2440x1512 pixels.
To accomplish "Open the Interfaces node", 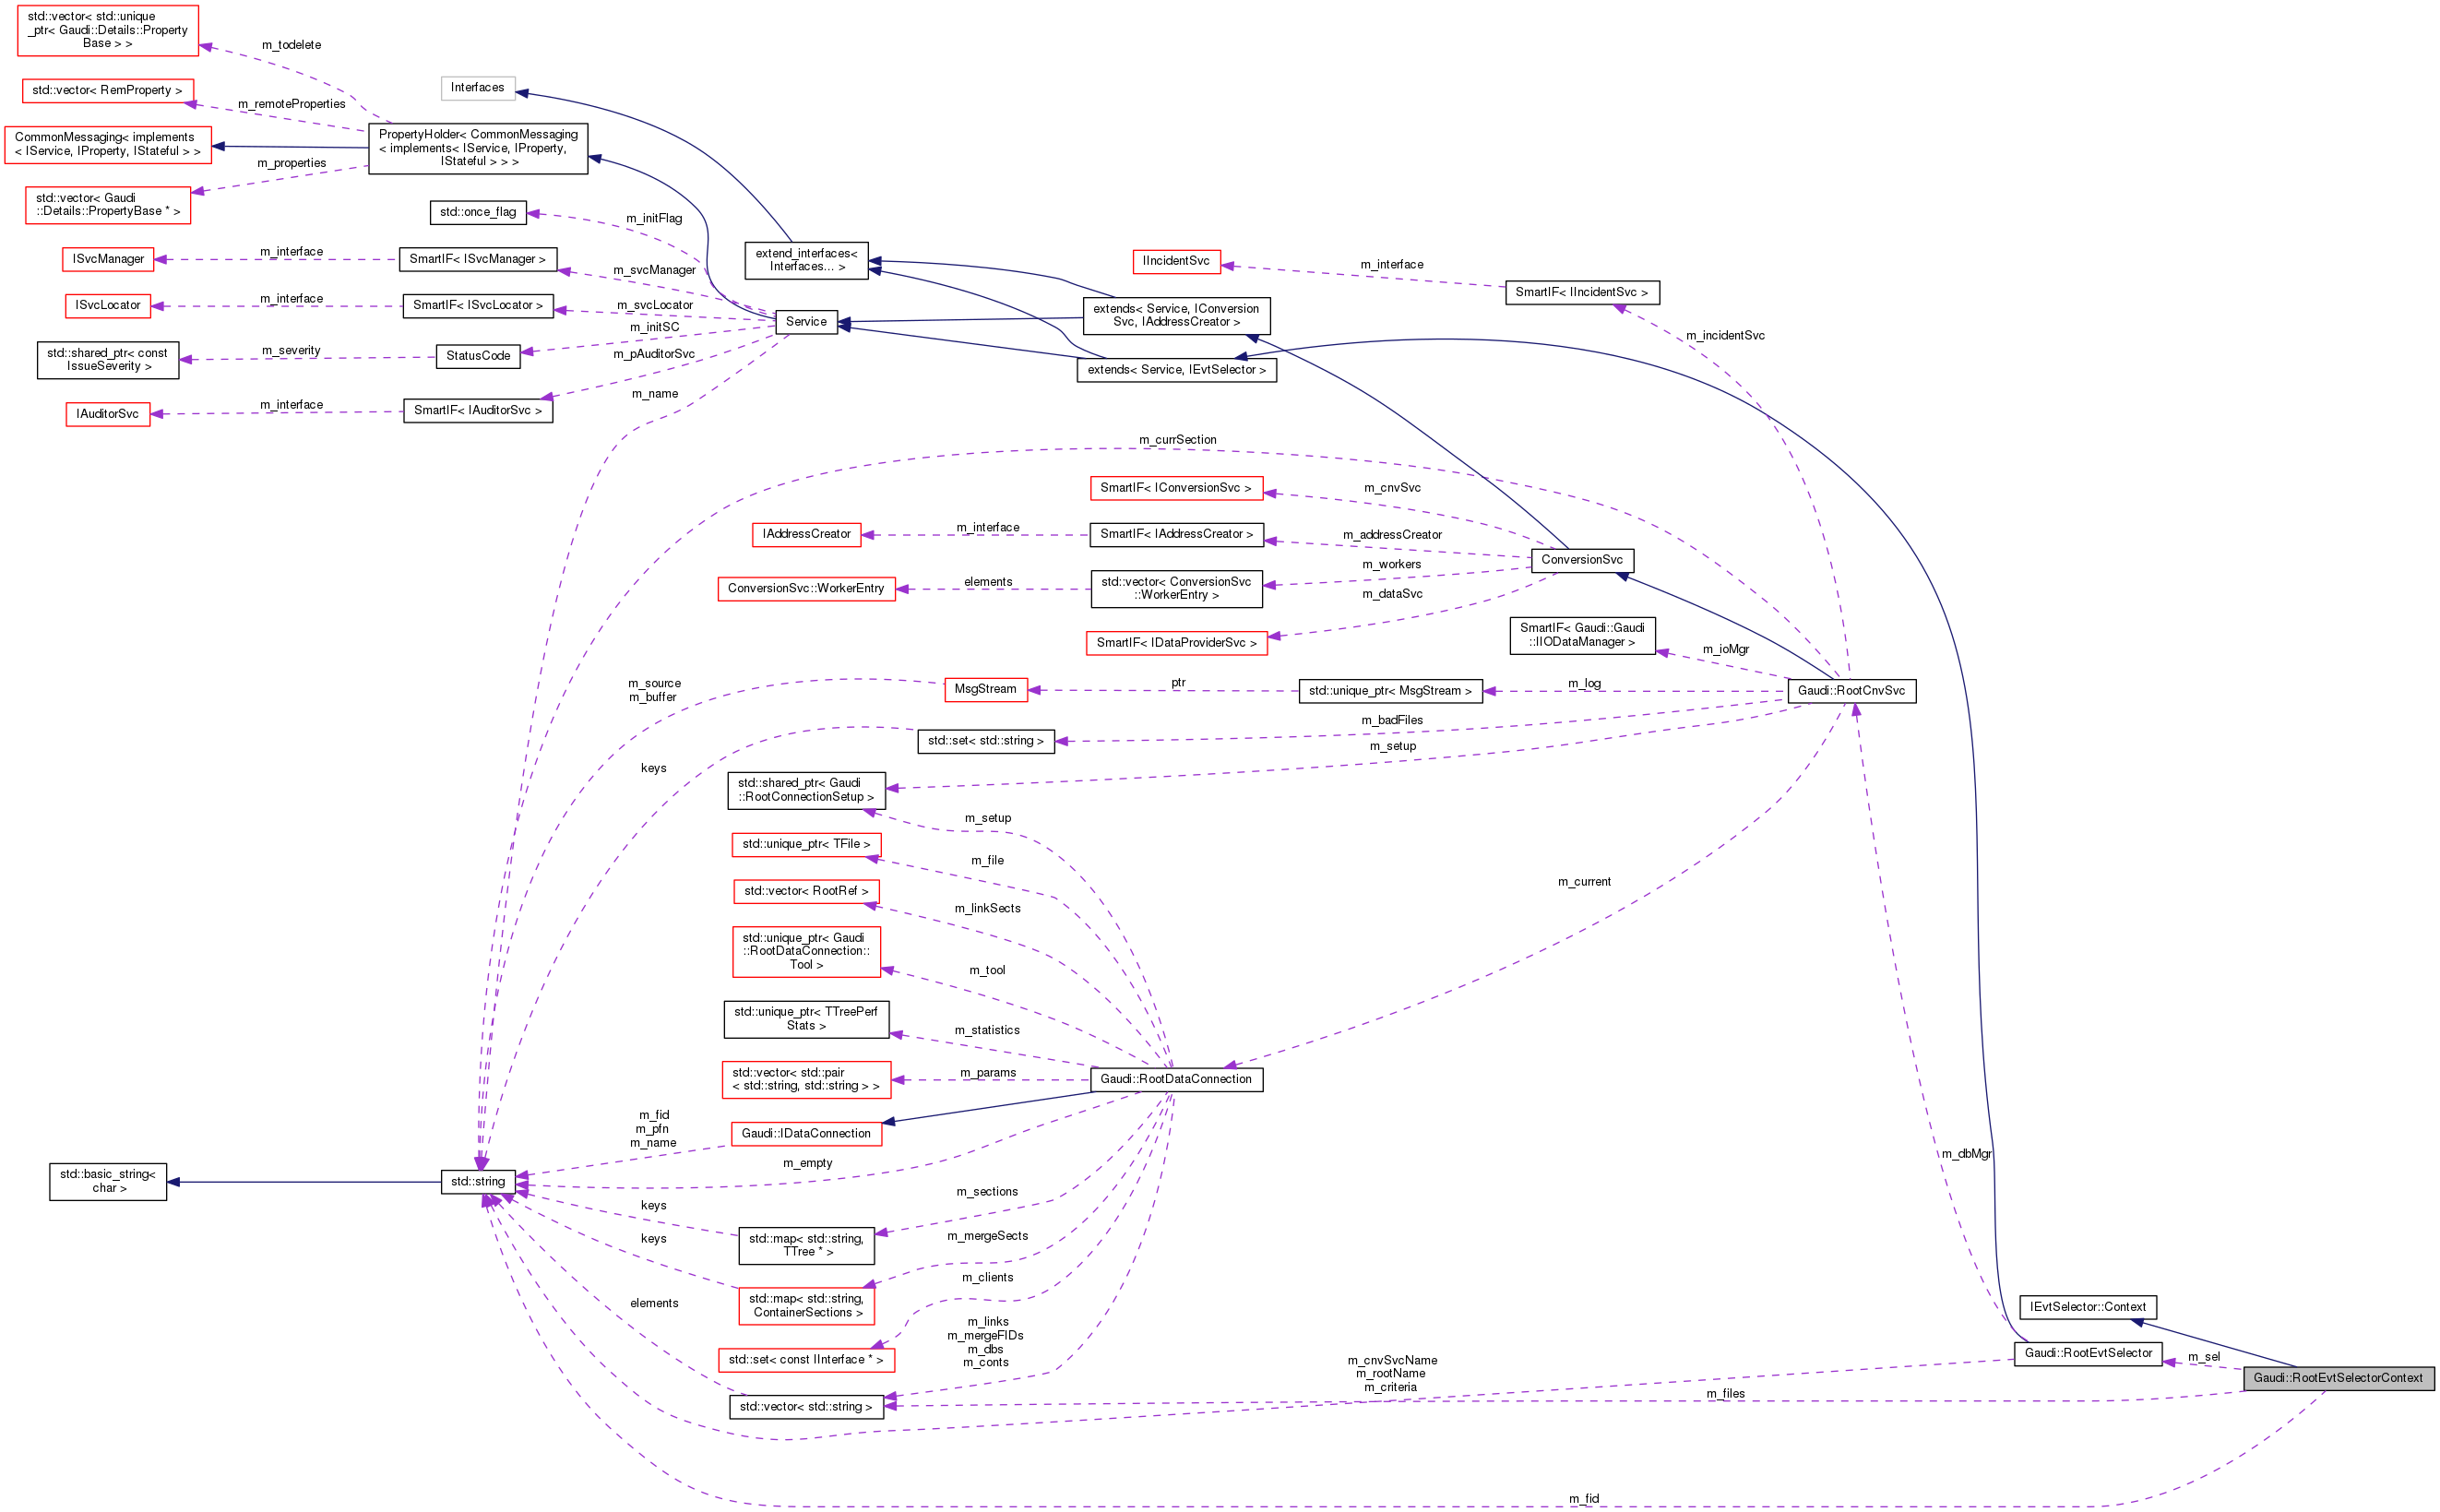I will 478,88.
